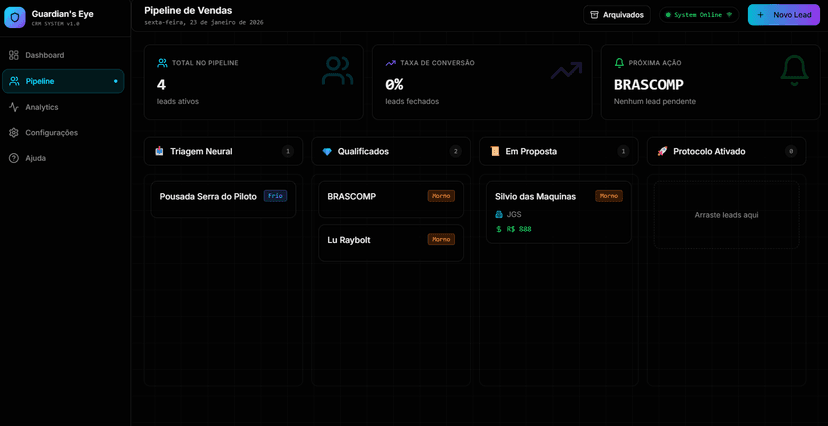Go to Analytics in the sidebar
The image size is (828, 426).
[x=63, y=107]
